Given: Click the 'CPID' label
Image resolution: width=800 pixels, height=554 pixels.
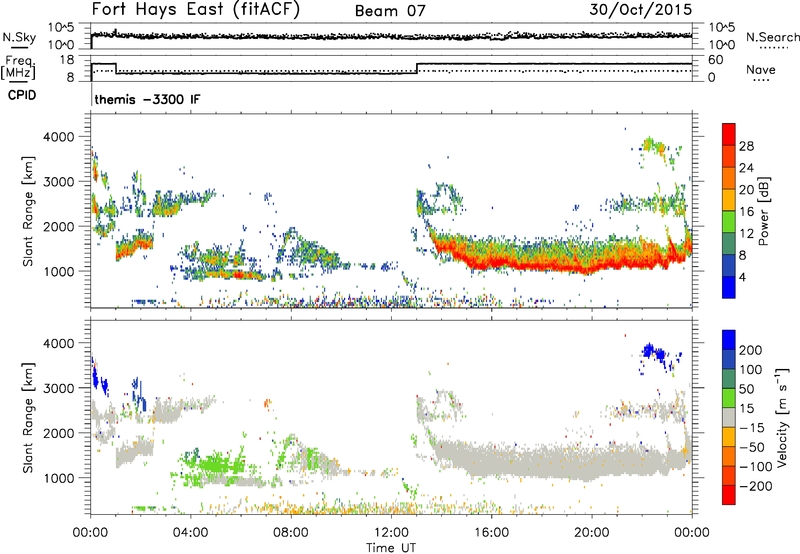Looking at the screenshot, I should [22, 95].
